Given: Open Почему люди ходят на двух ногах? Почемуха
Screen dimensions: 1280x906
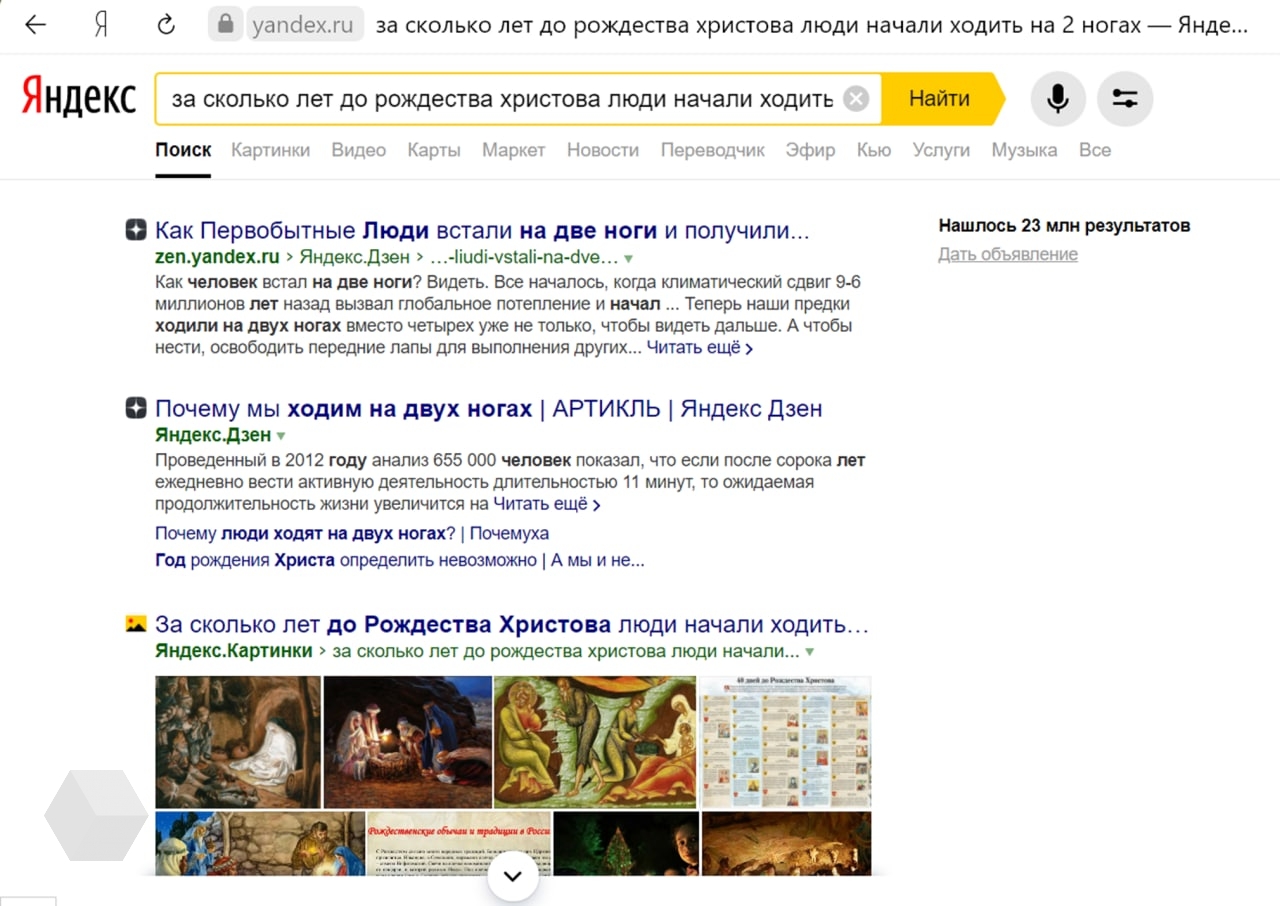Looking at the screenshot, I should tap(352, 533).
